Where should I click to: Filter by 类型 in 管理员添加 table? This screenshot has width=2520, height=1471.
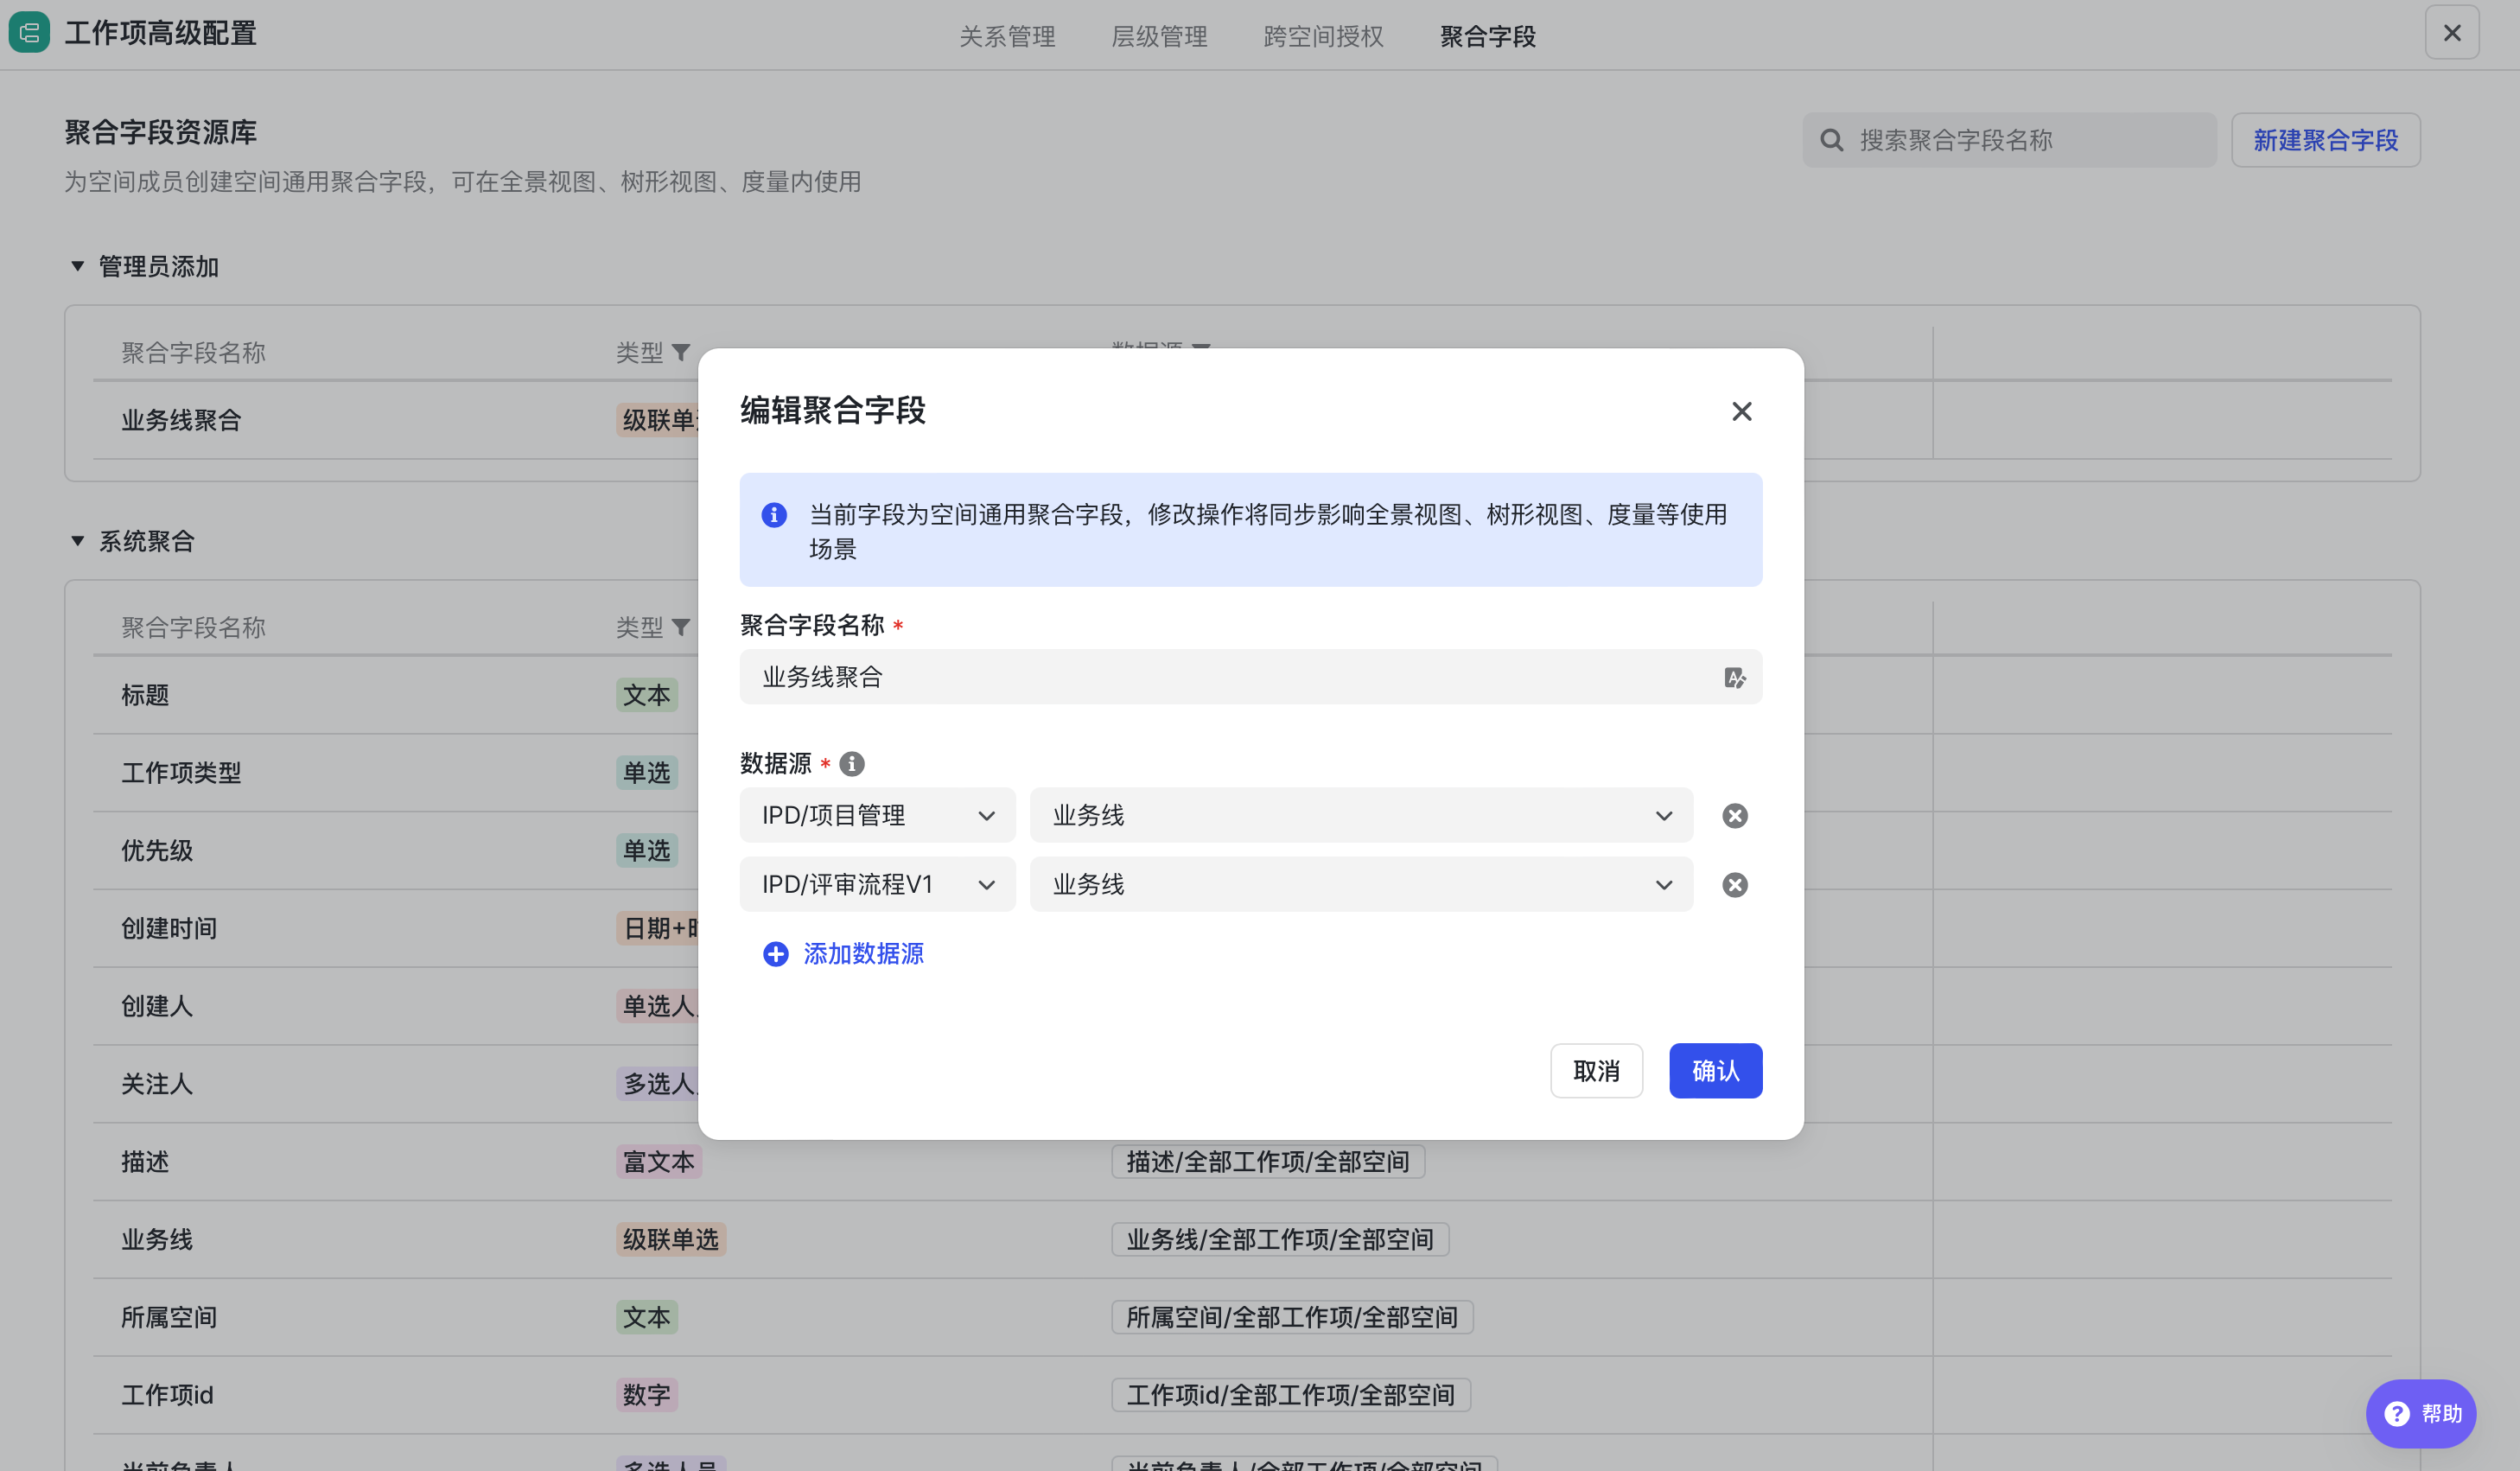681,352
